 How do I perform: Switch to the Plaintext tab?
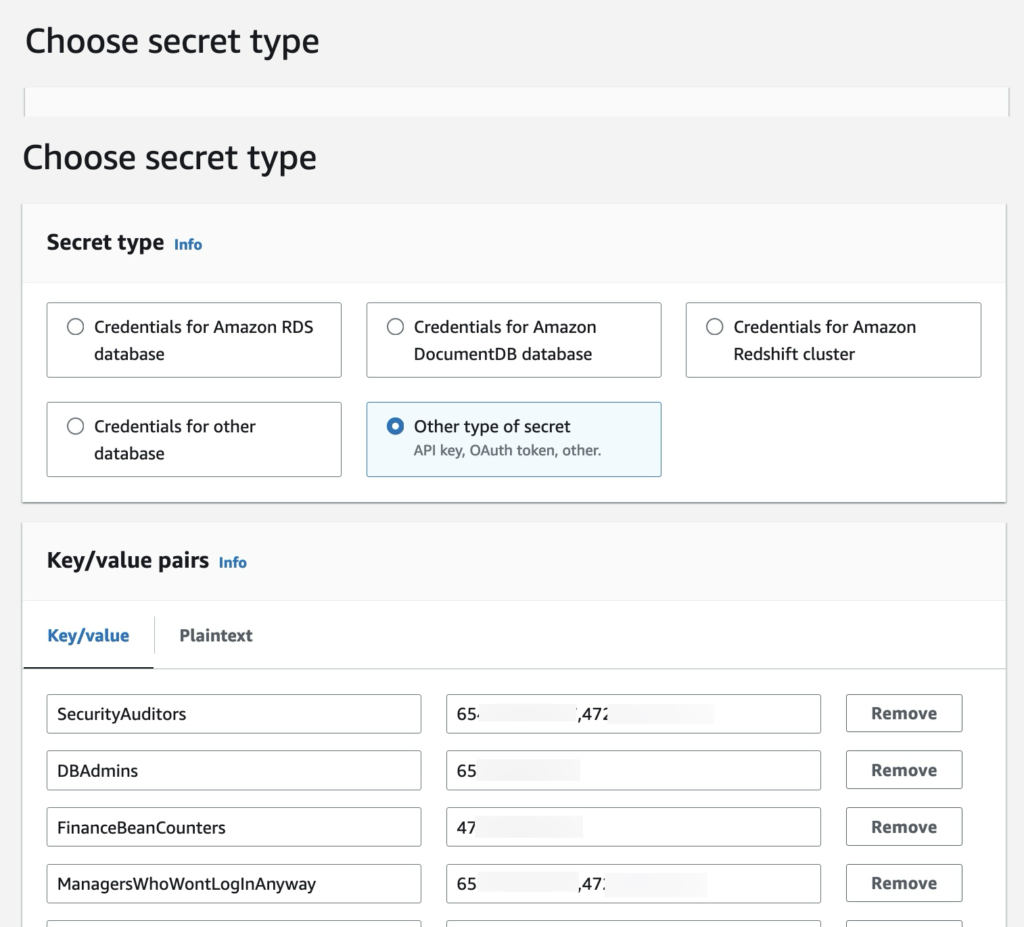(216, 636)
